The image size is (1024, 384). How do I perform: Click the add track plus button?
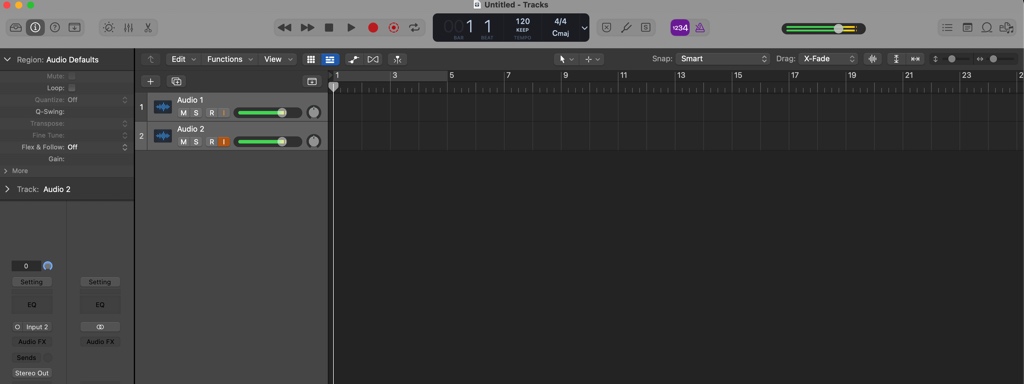click(150, 82)
